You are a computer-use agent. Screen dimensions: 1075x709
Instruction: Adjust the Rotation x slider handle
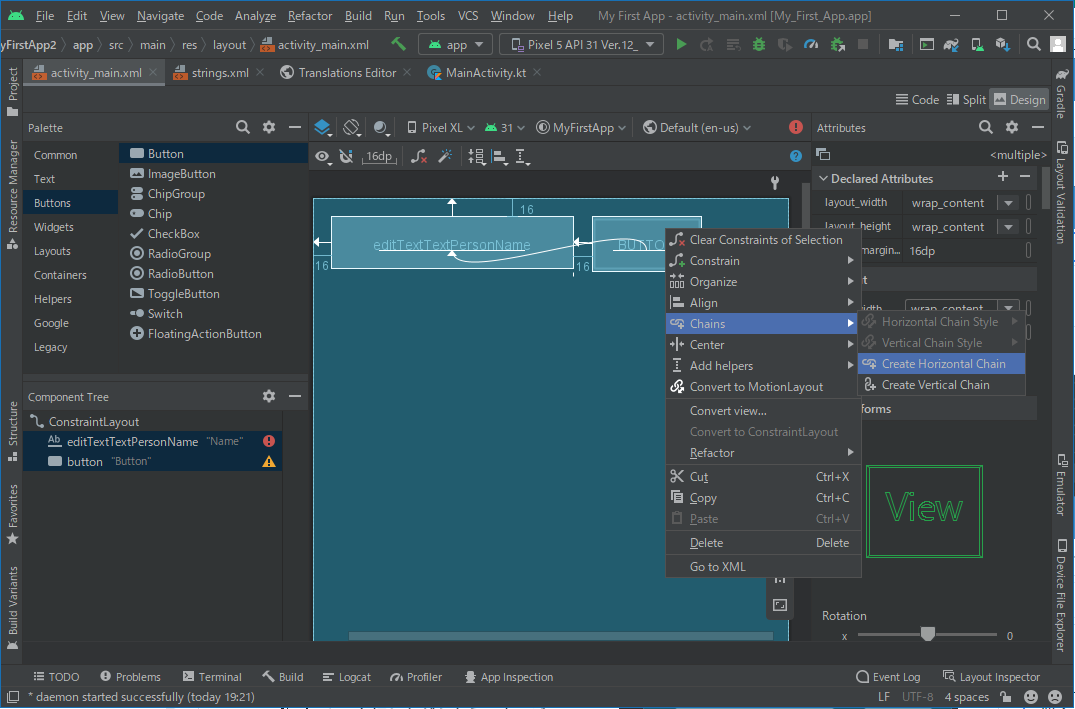click(x=927, y=634)
